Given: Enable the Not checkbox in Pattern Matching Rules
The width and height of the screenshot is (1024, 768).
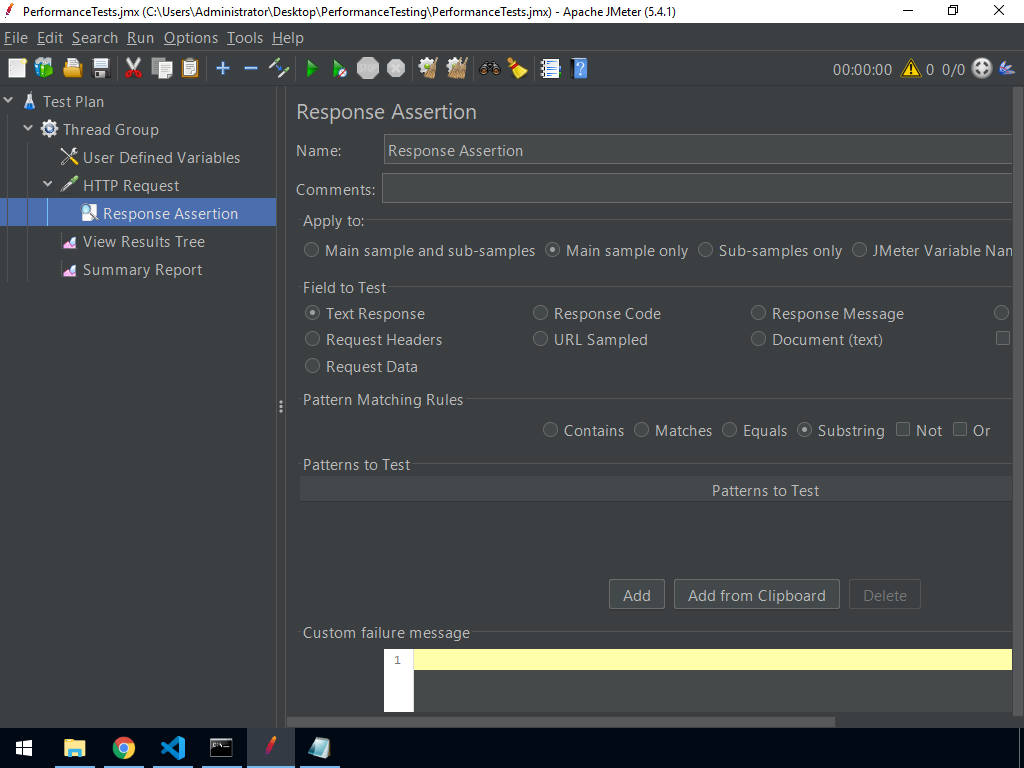Looking at the screenshot, I should pyautogui.click(x=902, y=430).
